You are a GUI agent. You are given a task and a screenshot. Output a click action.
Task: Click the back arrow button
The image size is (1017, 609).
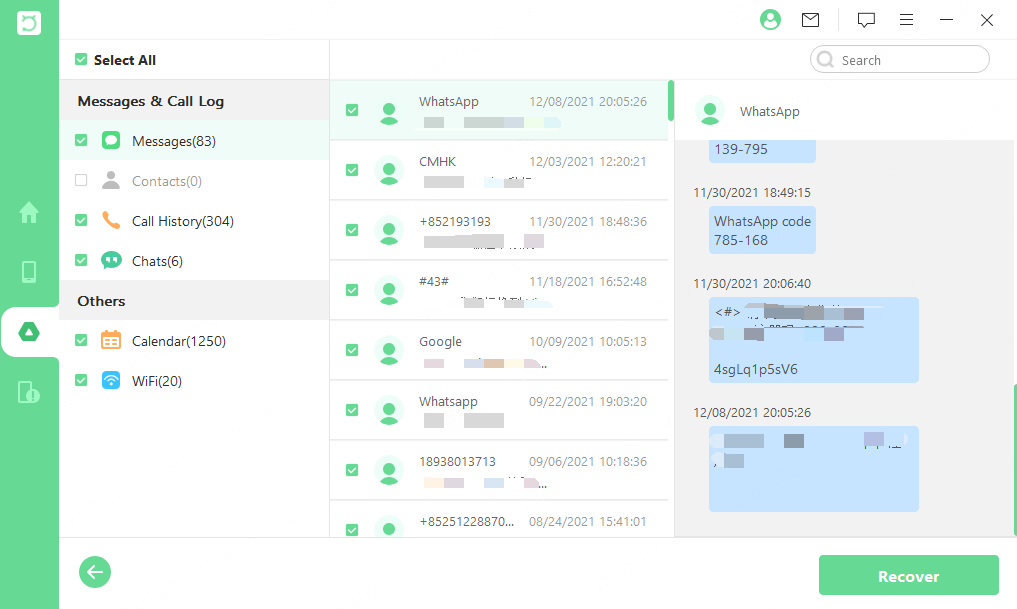[x=95, y=573]
